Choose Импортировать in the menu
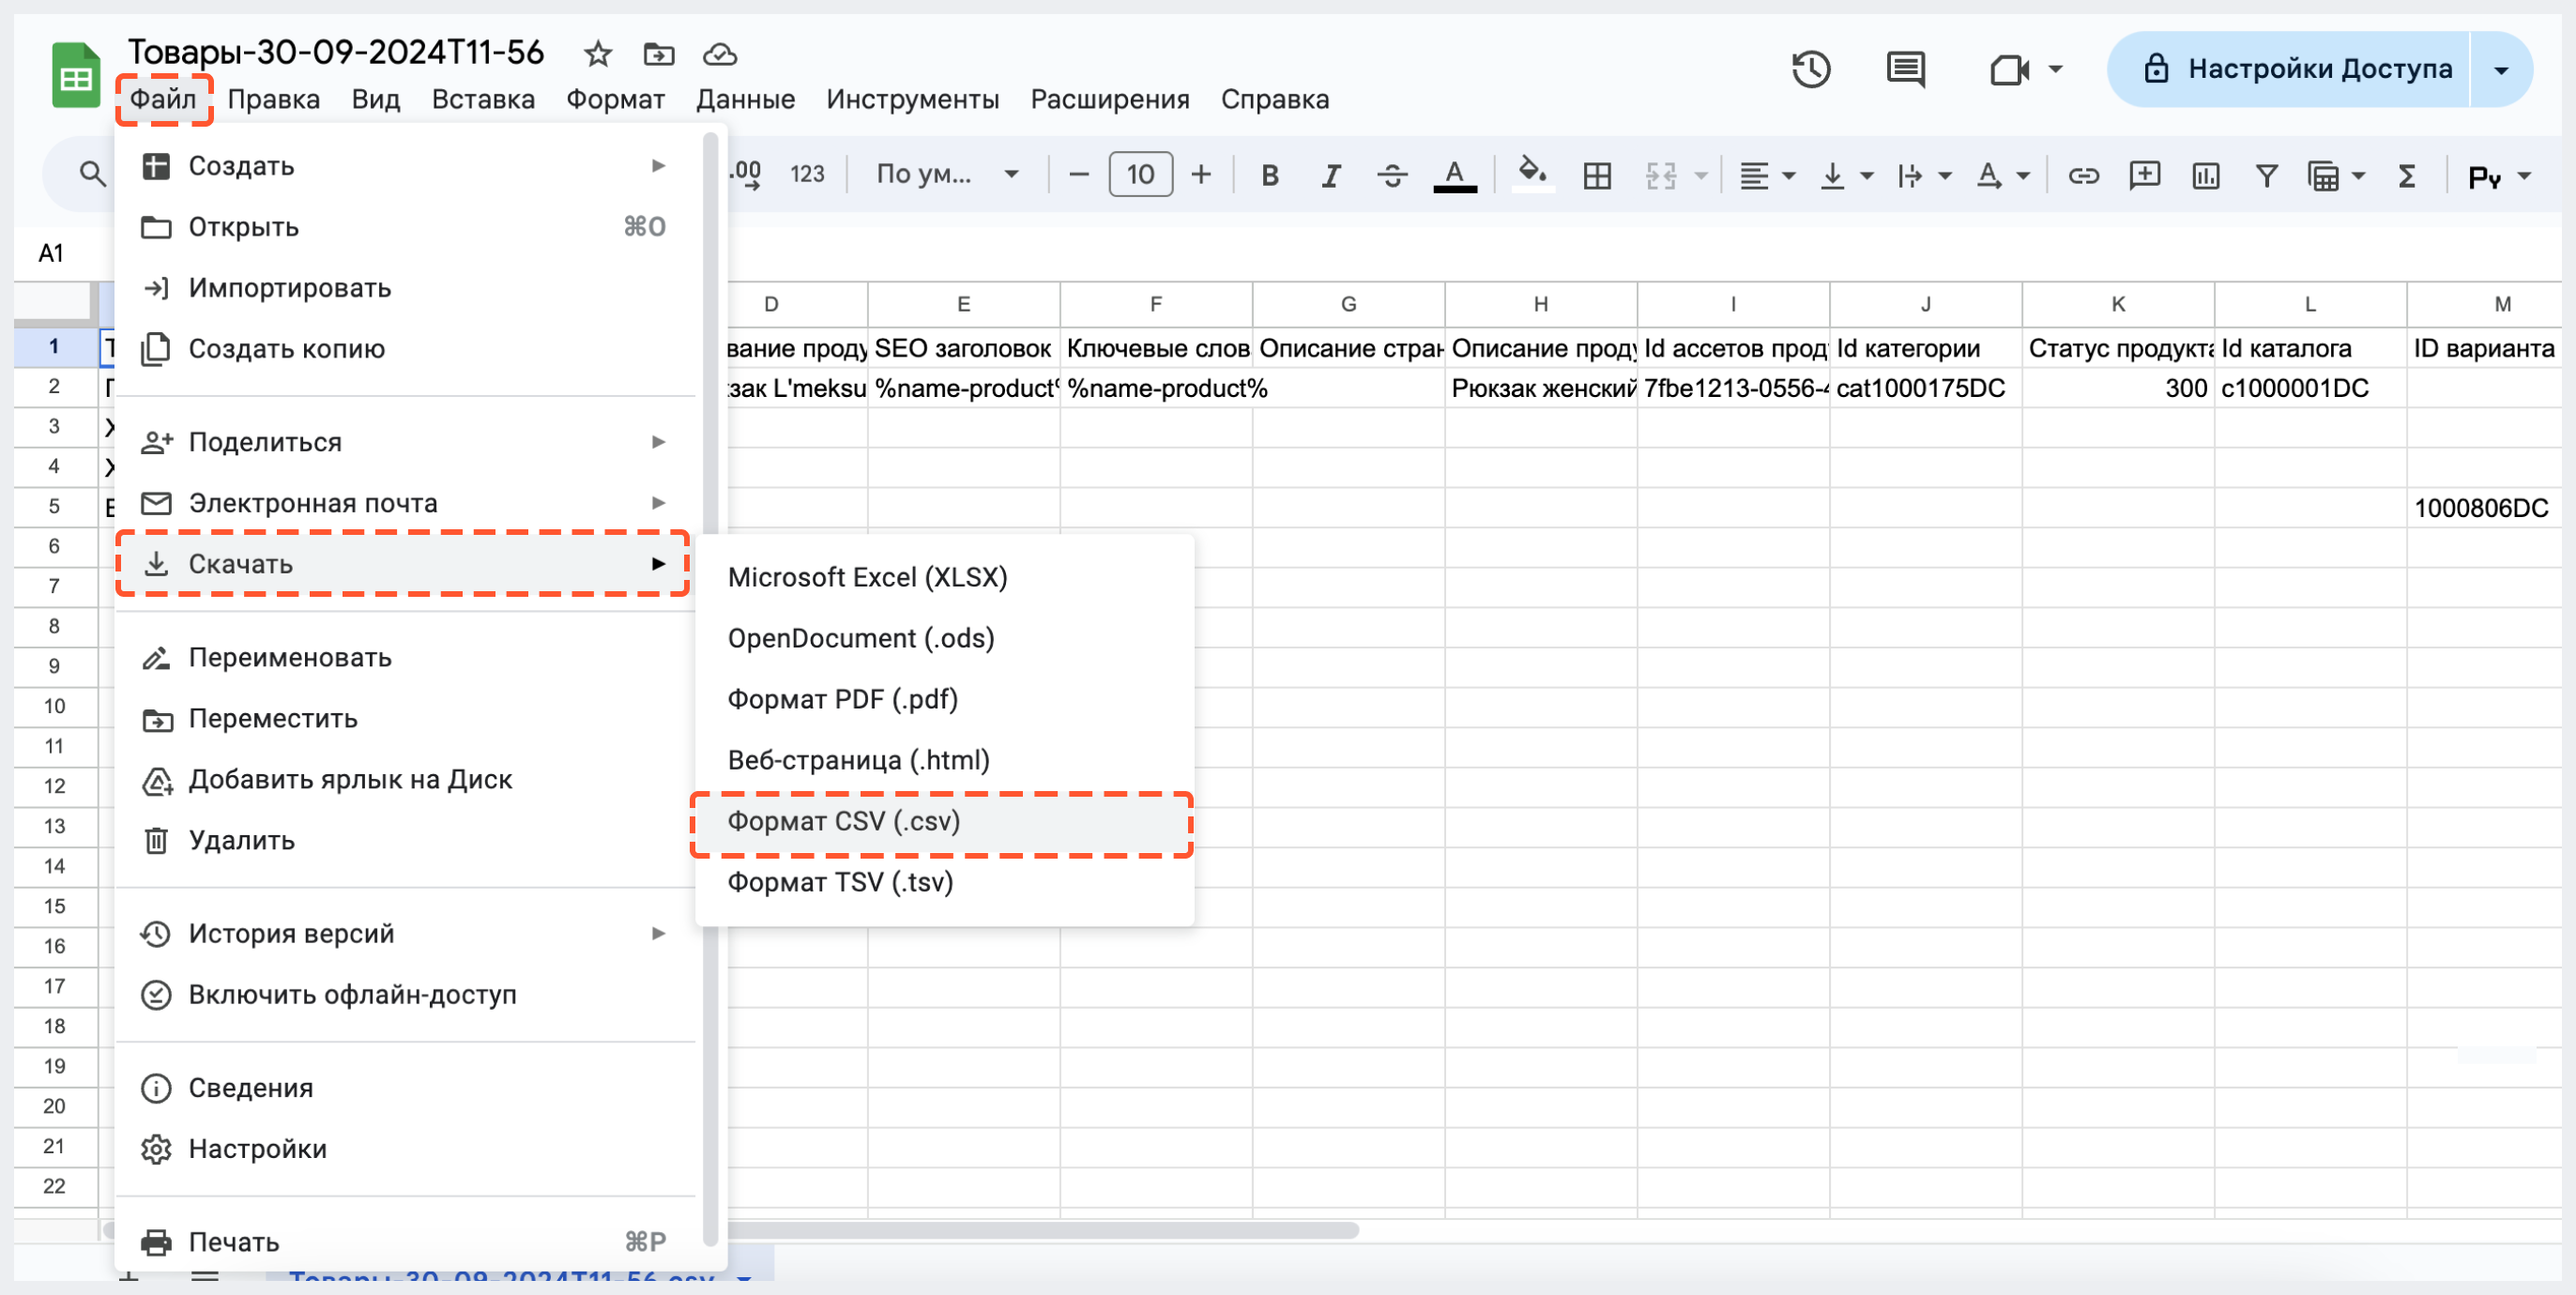Viewport: 2576px width, 1295px height. click(x=405, y=288)
